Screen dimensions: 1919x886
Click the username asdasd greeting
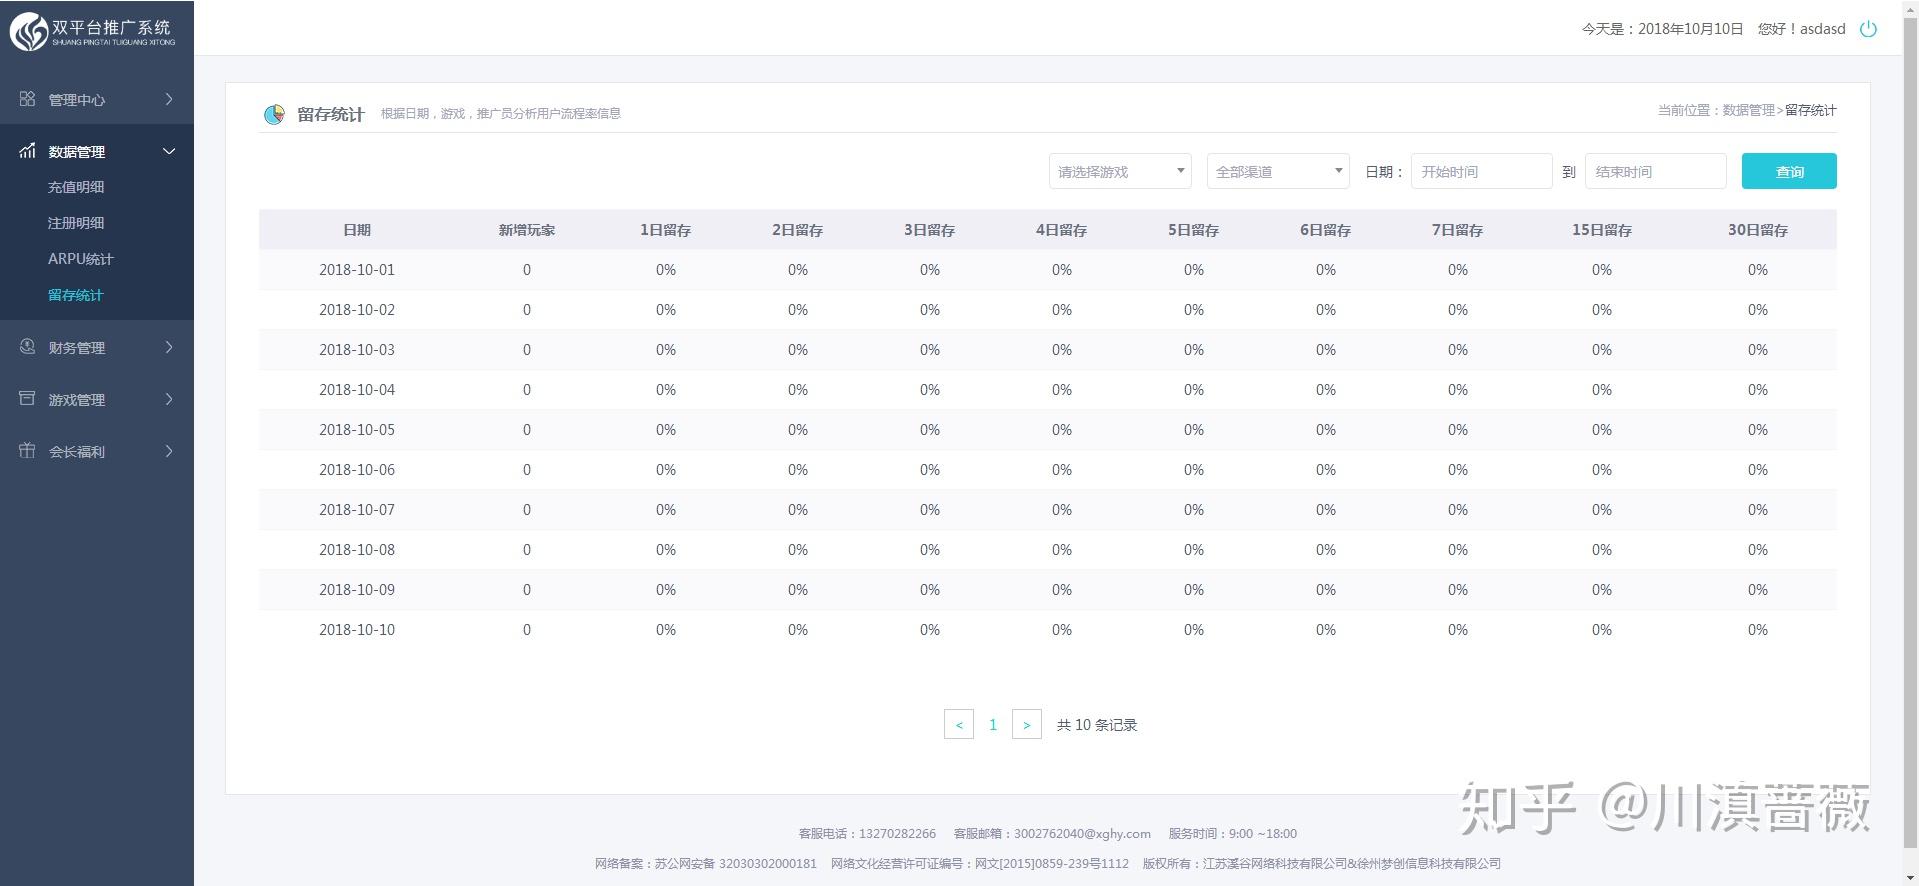tap(1801, 29)
